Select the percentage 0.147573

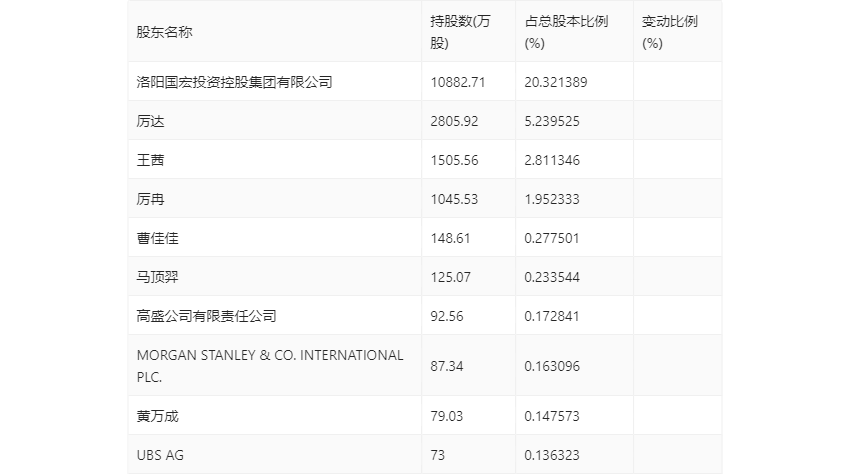(552, 416)
